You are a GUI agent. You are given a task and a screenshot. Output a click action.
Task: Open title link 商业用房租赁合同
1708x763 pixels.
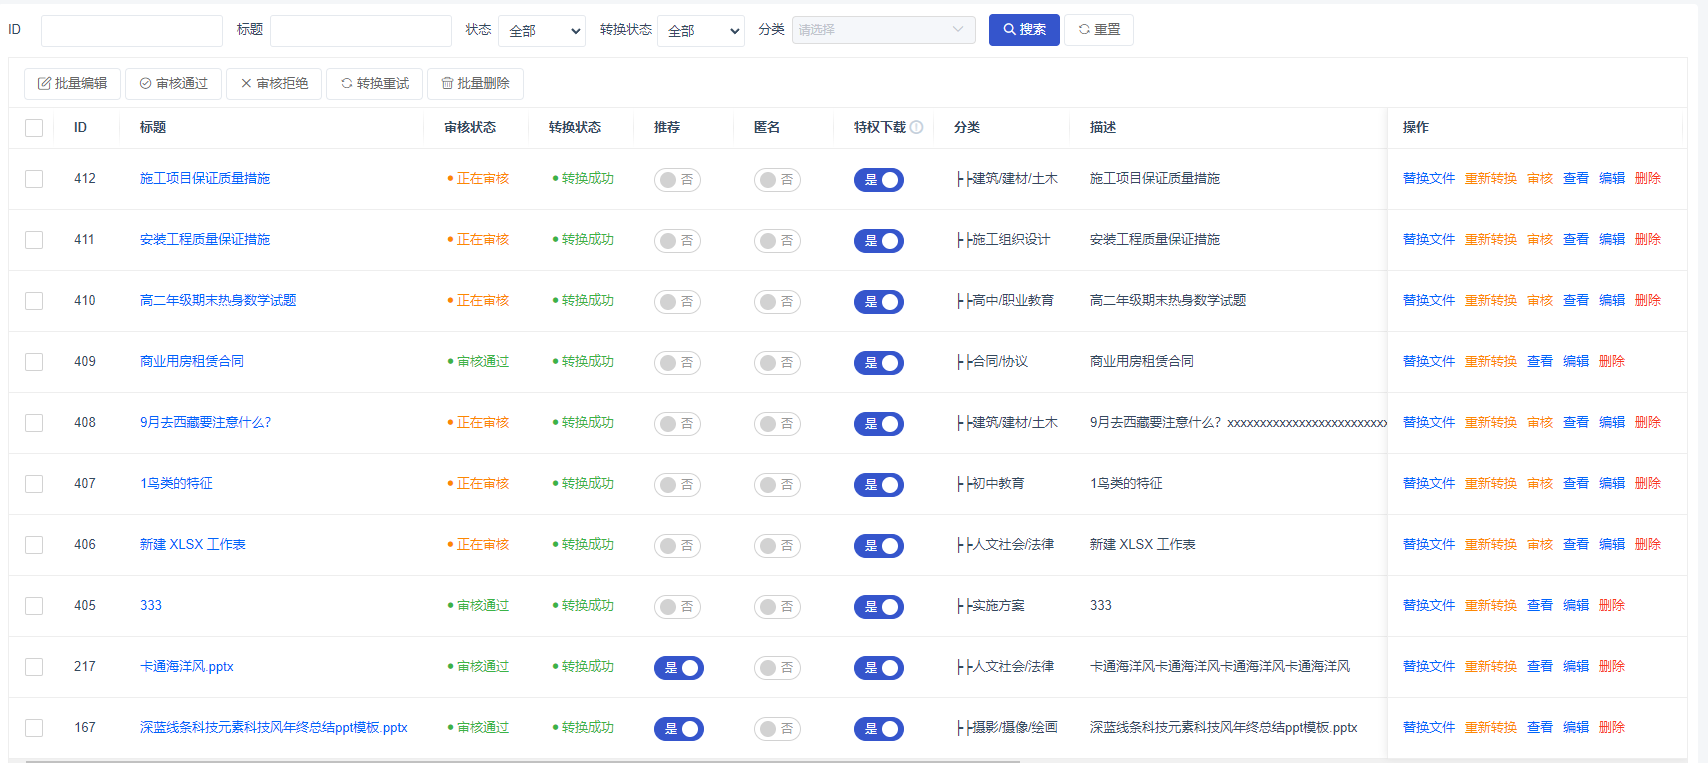[192, 361]
